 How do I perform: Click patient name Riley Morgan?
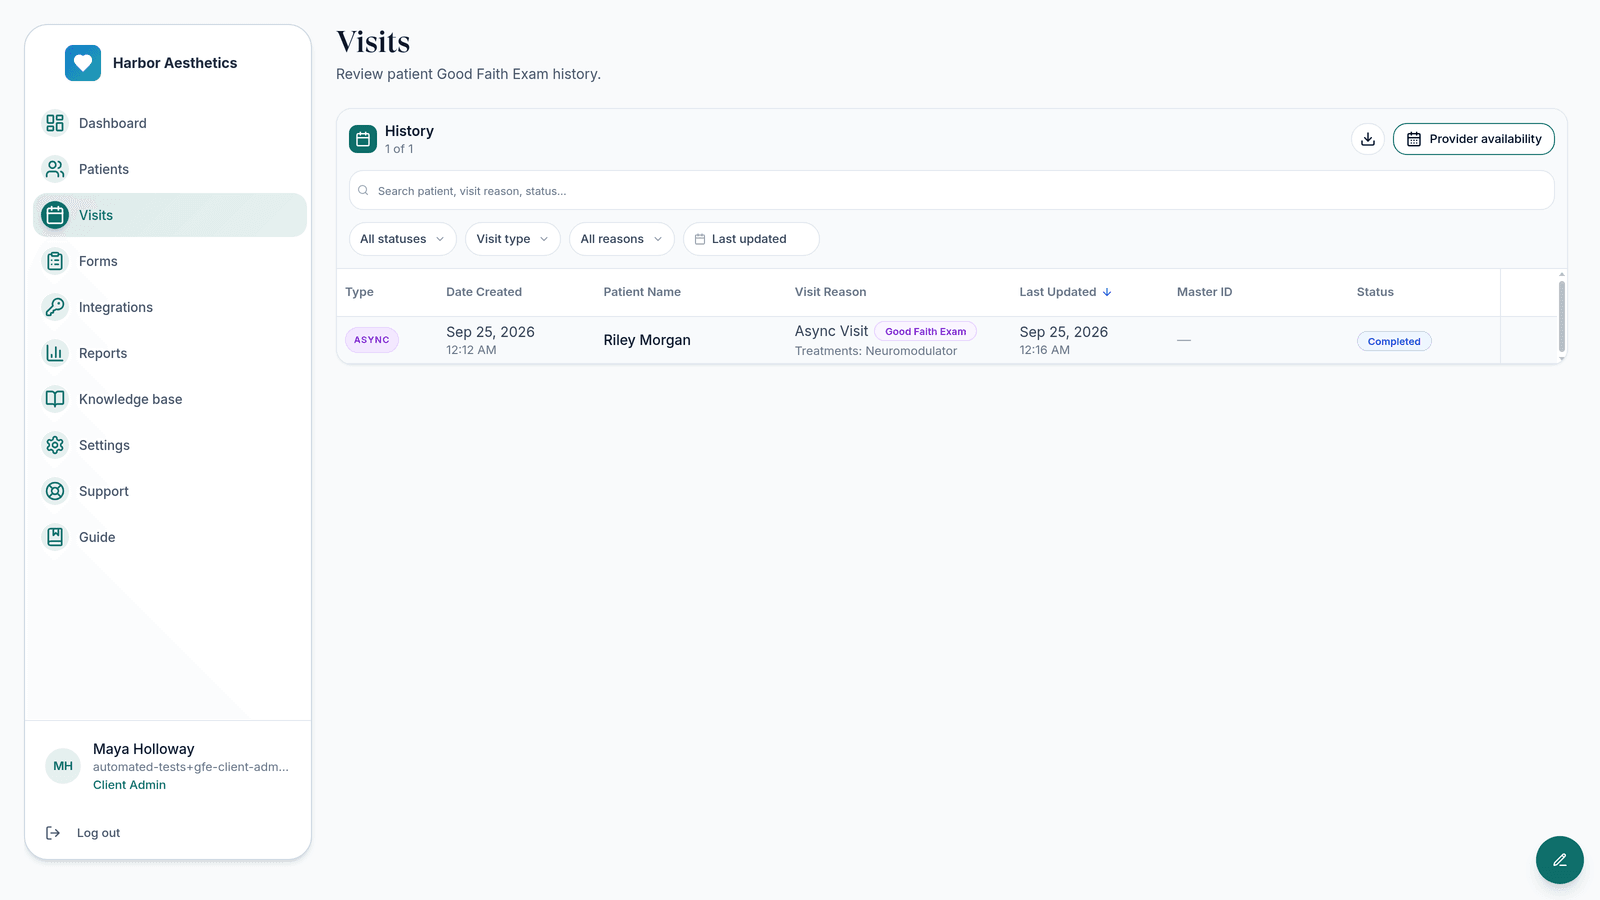coord(647,340)
